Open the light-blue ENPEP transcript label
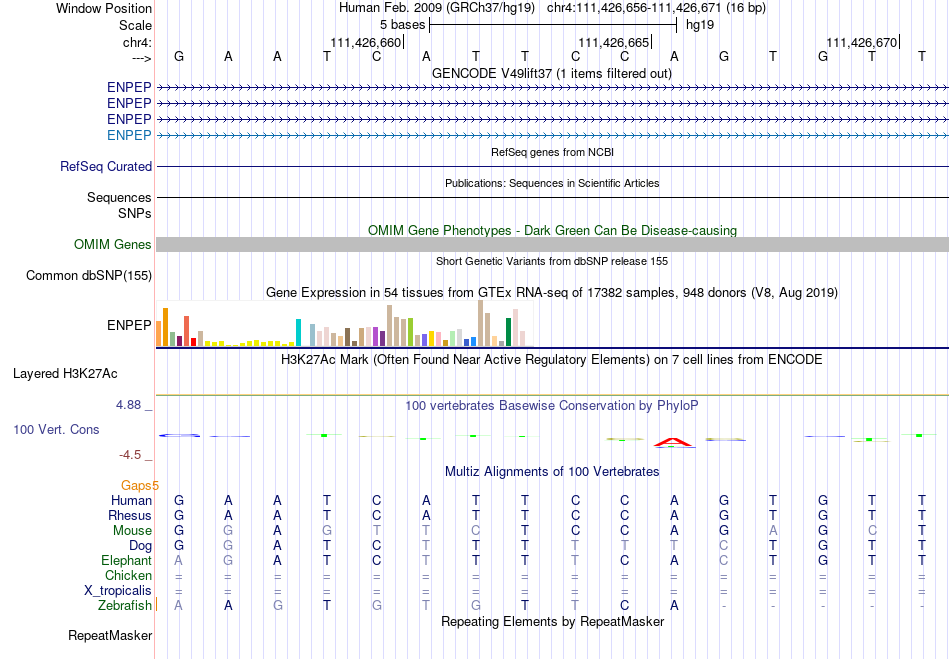950x659 pixels. point(129,135)
